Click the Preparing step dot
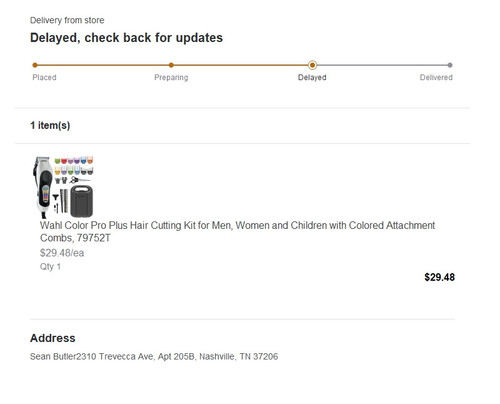The width and height of the screenshot is (500, 404). [x=171, y=65]
